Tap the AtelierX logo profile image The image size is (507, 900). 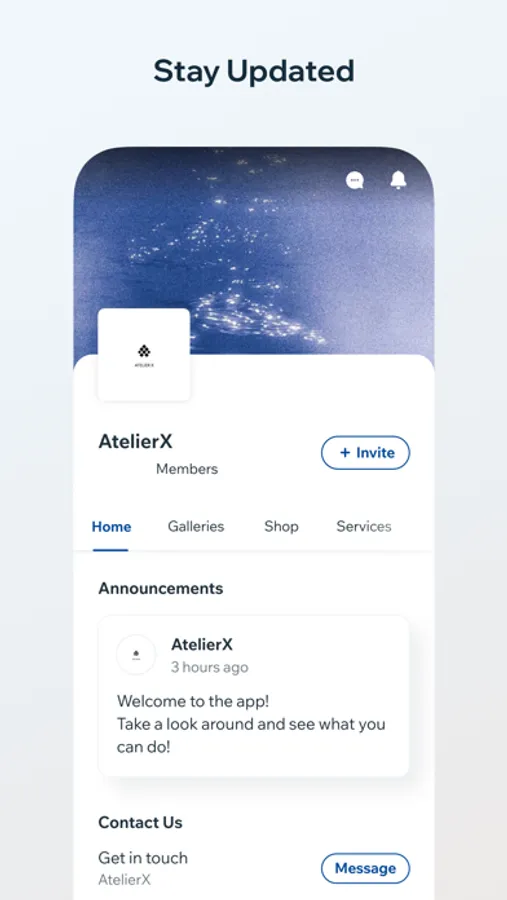coord(144,355)
